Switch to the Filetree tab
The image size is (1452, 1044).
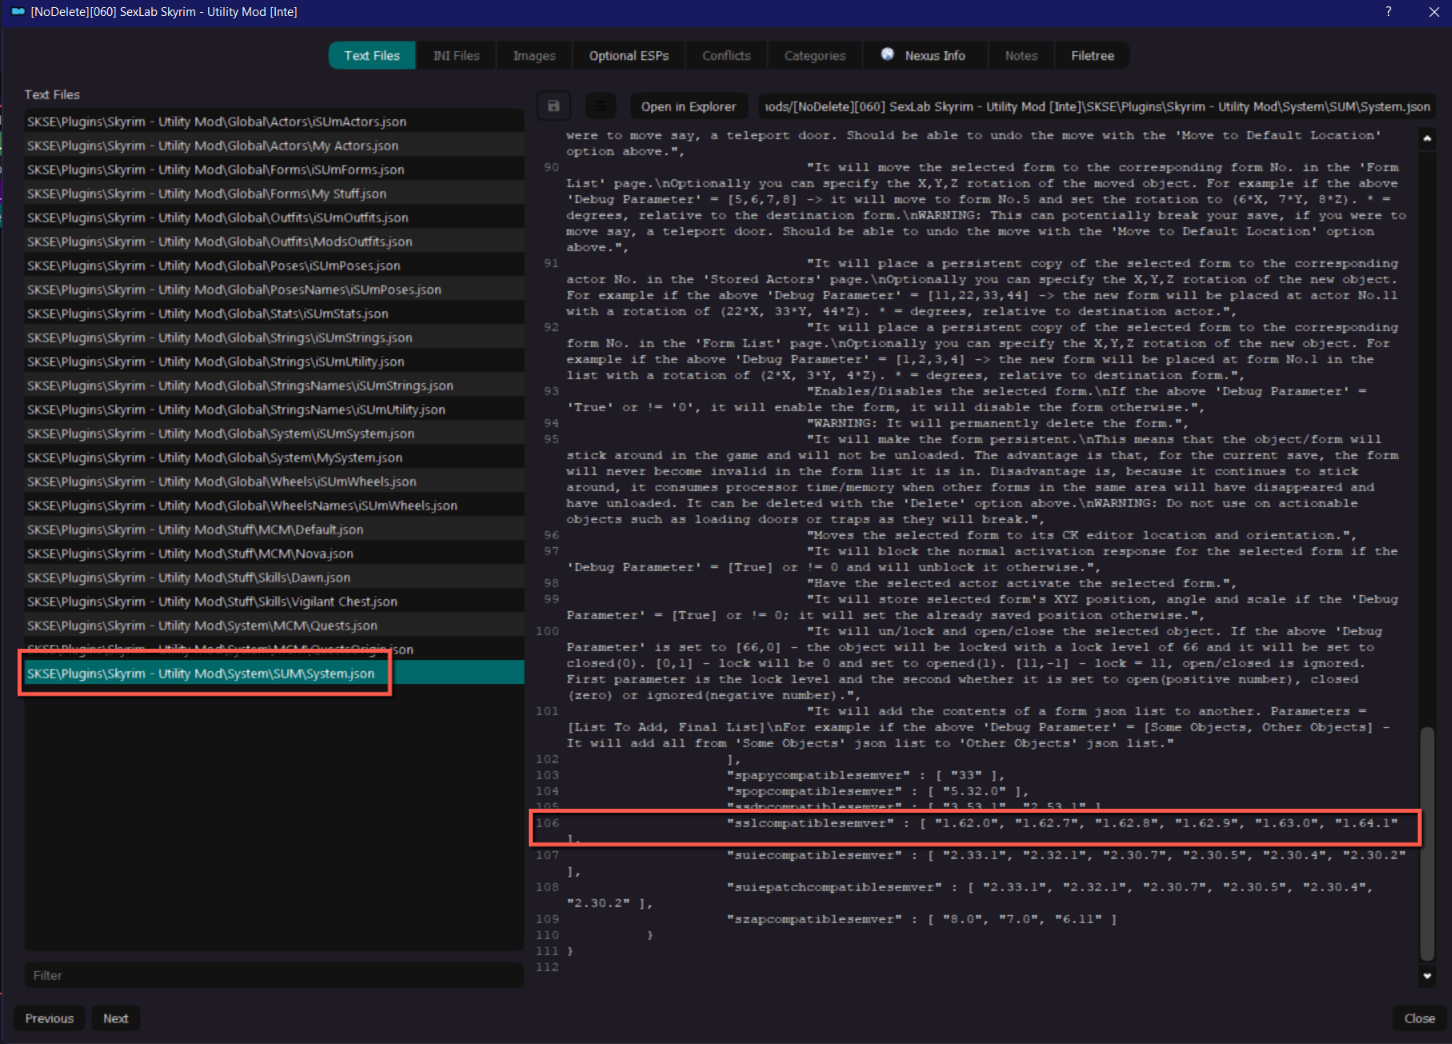tap(1092, 56)
